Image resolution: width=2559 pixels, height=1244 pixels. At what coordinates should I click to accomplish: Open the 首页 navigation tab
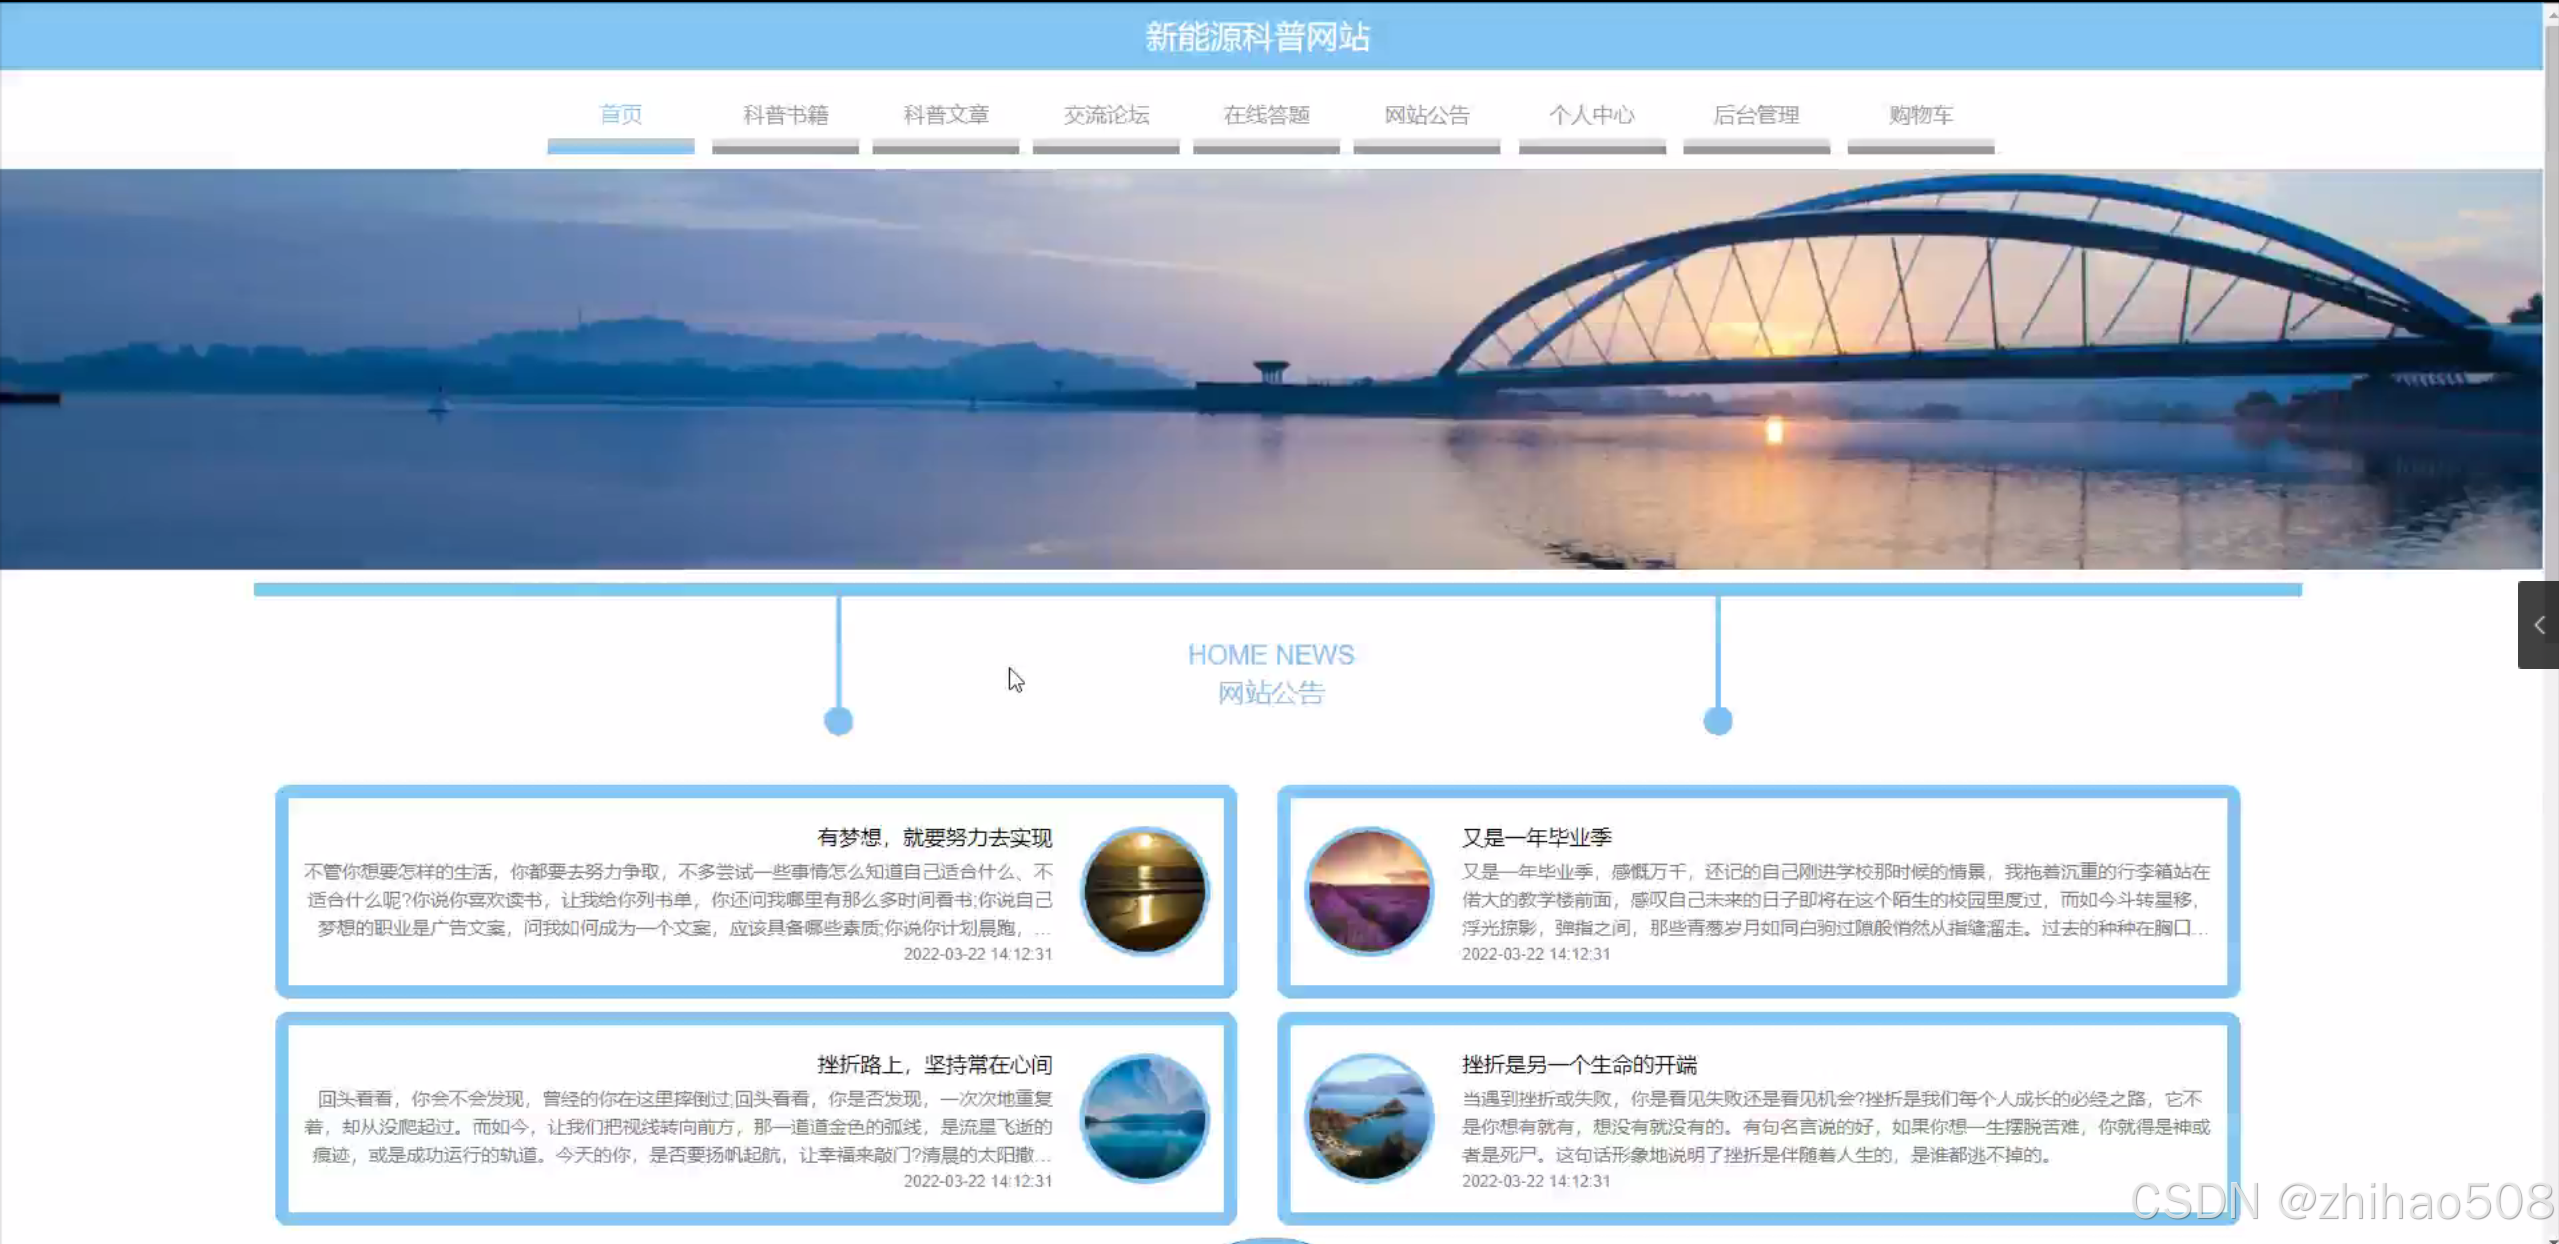click(620, 115)
